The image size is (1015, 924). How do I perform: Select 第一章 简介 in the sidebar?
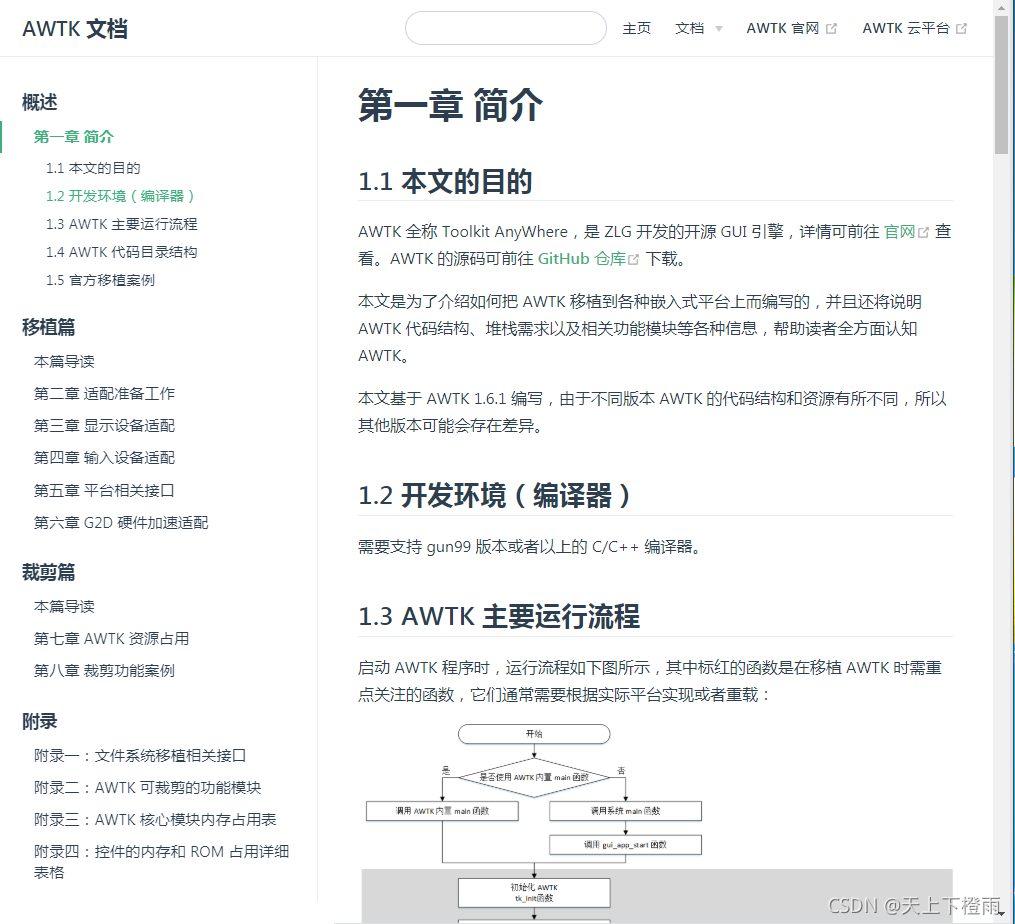74,137
